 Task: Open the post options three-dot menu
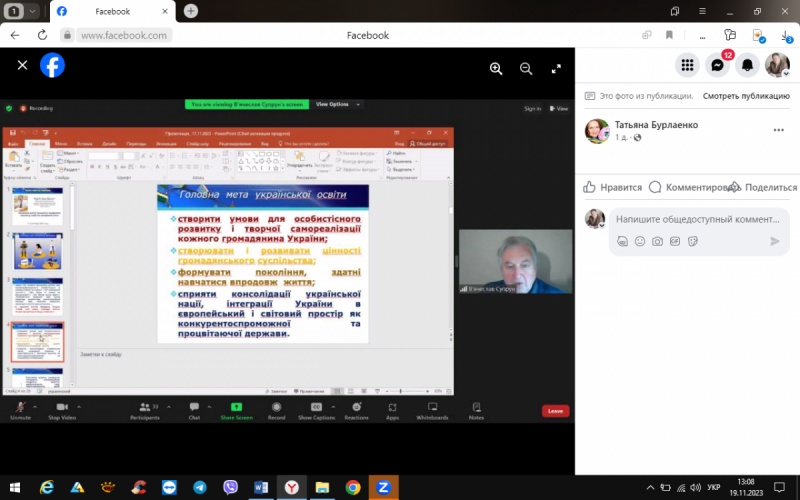click(x=778, y=130)
